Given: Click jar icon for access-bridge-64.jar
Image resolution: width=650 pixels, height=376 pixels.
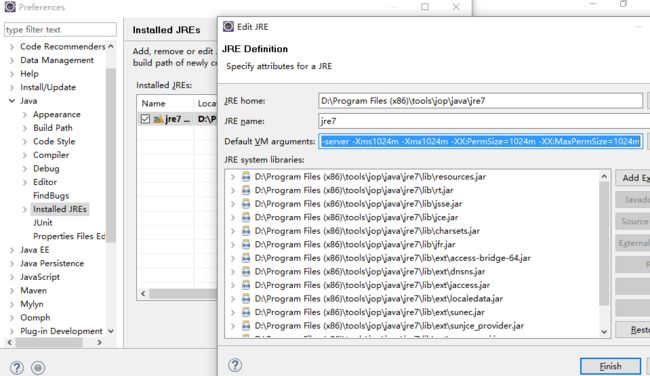Looking at the screenshot, I should tap(246, 258).
